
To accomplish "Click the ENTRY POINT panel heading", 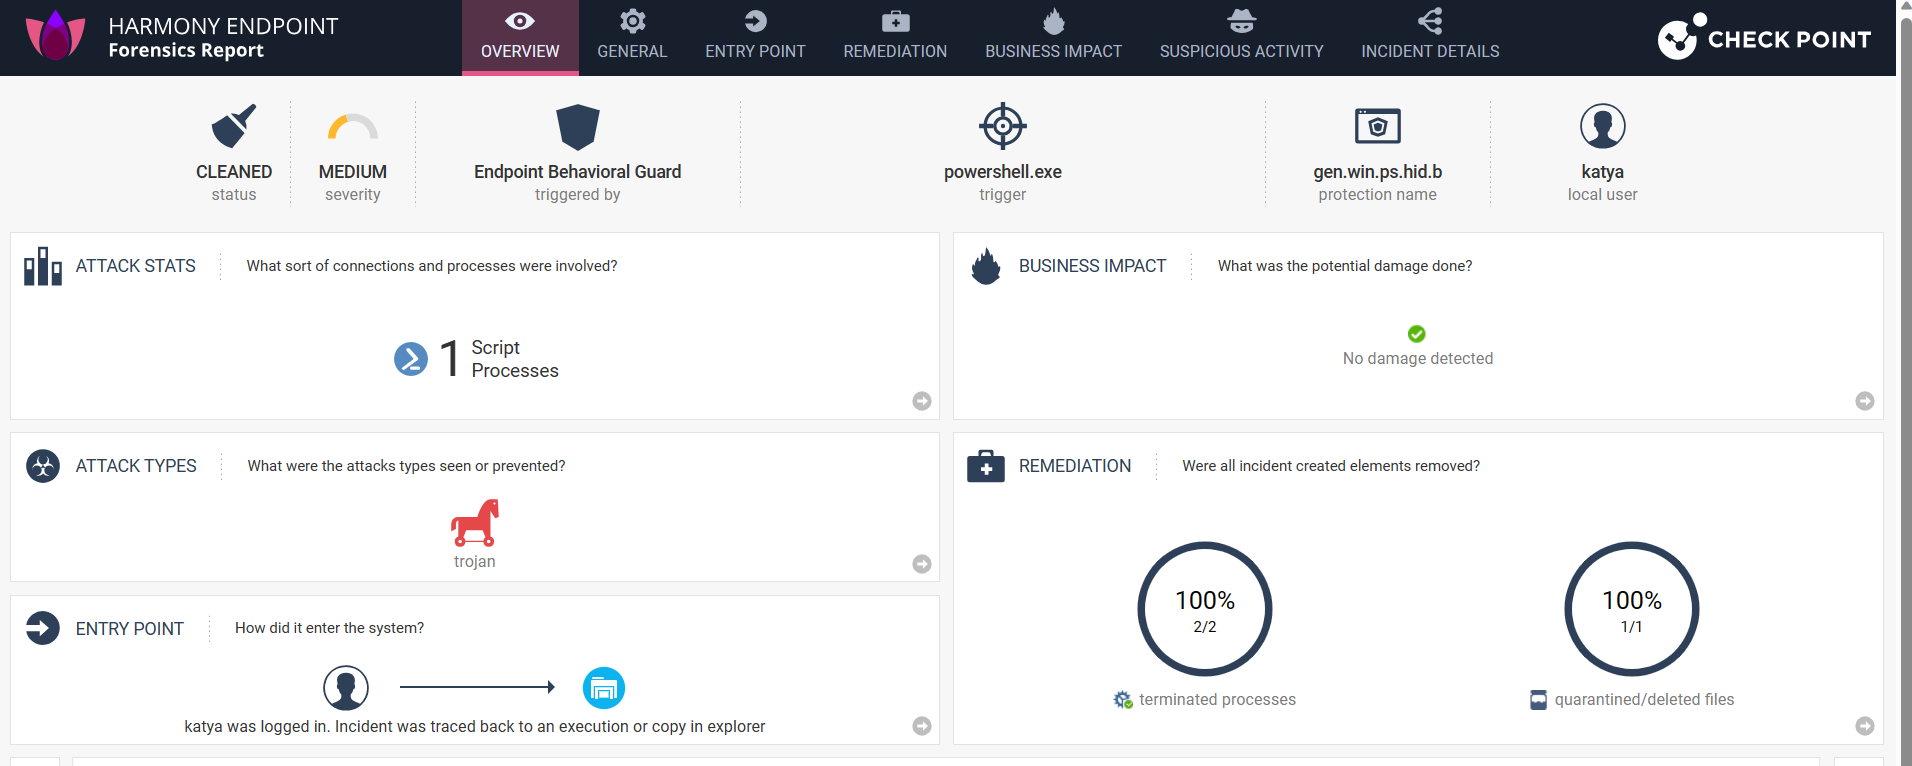I will (130, 629).
